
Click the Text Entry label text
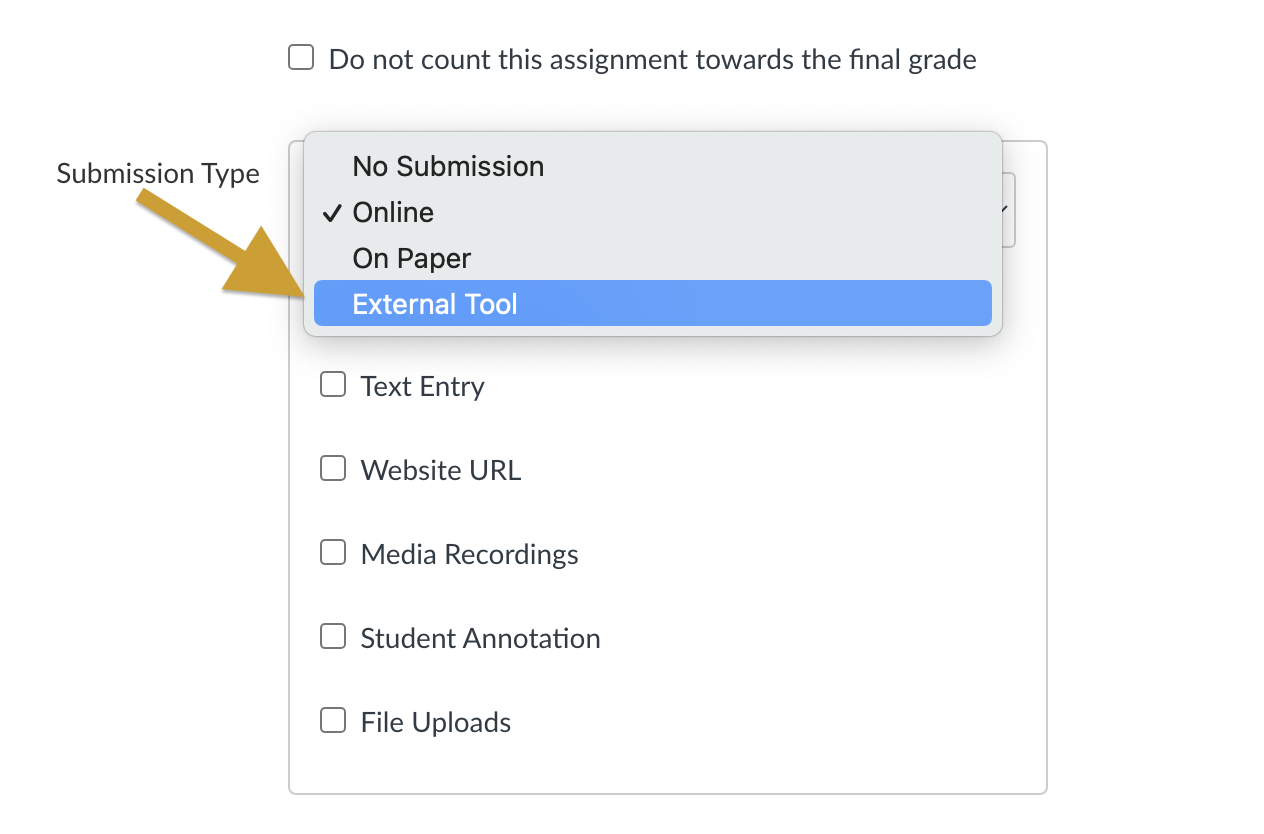point(422,387)
